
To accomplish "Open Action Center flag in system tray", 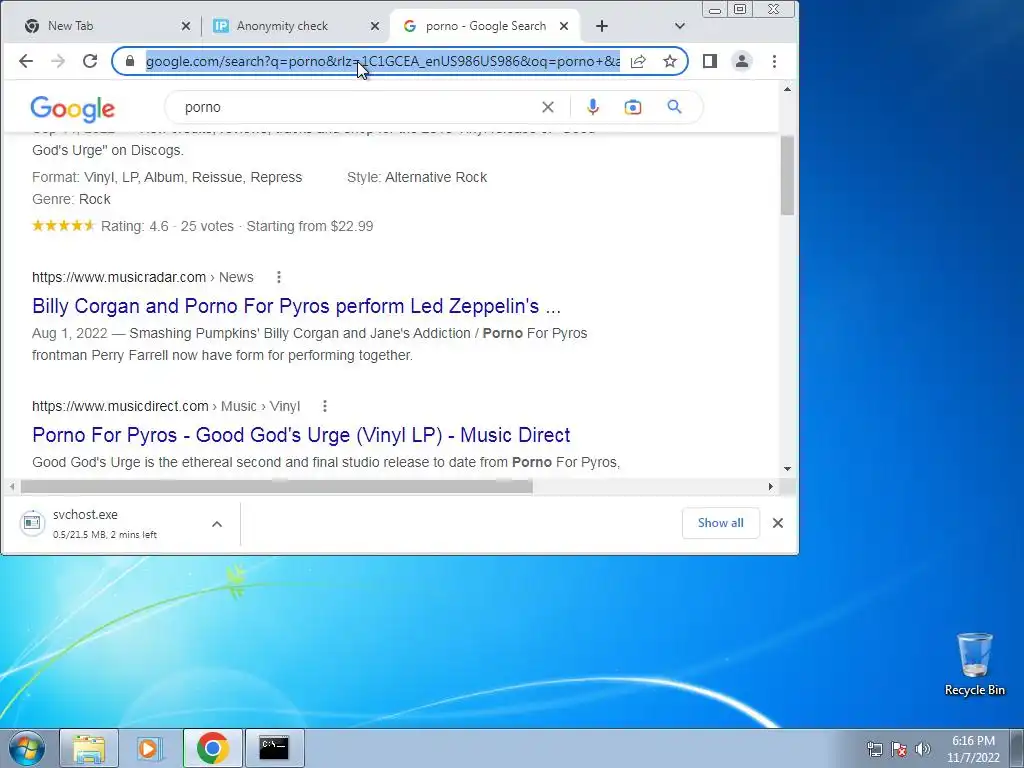I will tap(899, 749).
